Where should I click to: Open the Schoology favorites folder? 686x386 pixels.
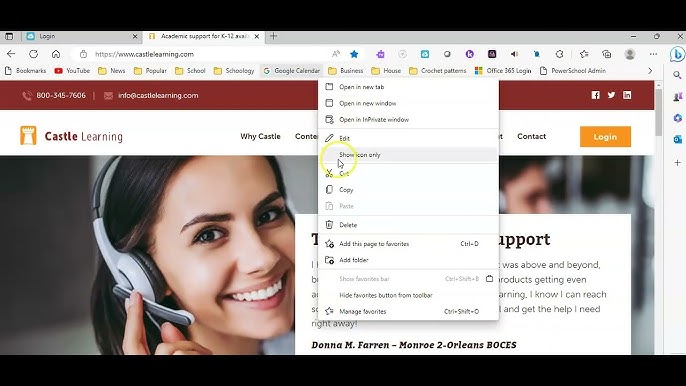234,71
